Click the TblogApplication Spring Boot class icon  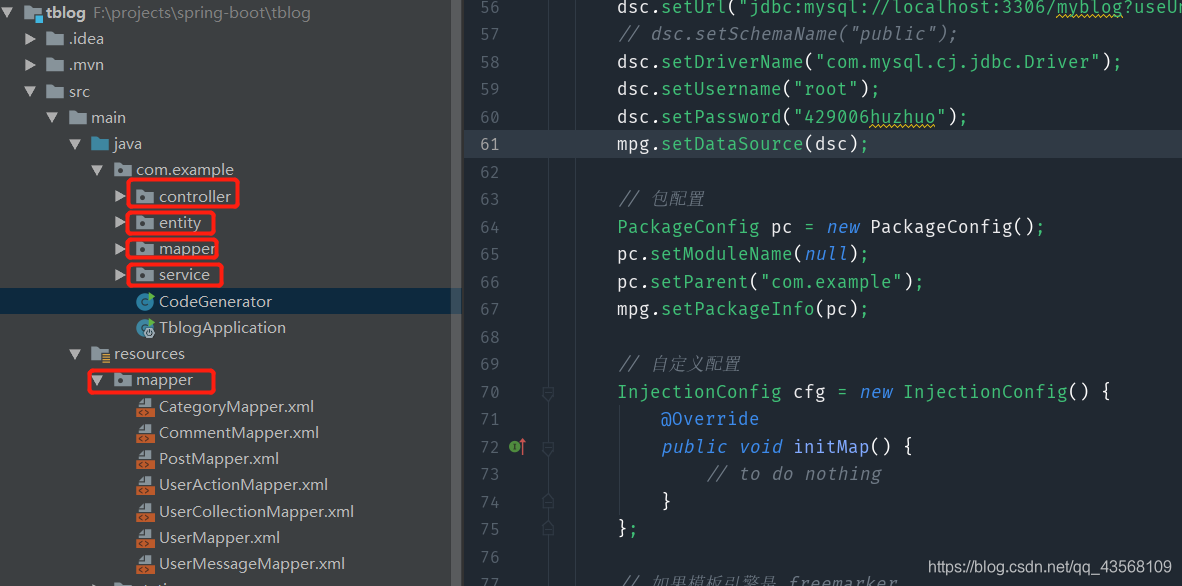pos(145,328)
